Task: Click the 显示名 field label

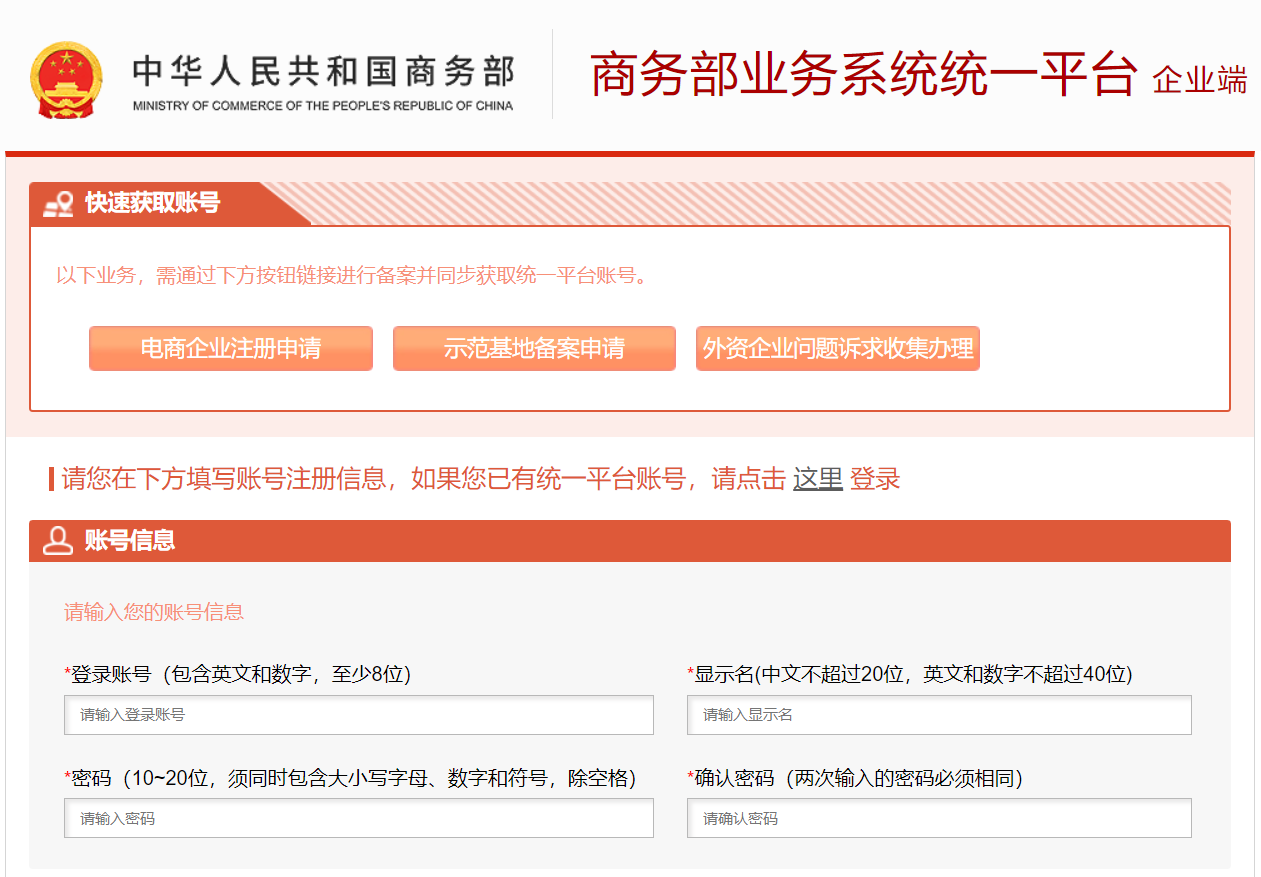Action: click(910, 674)
